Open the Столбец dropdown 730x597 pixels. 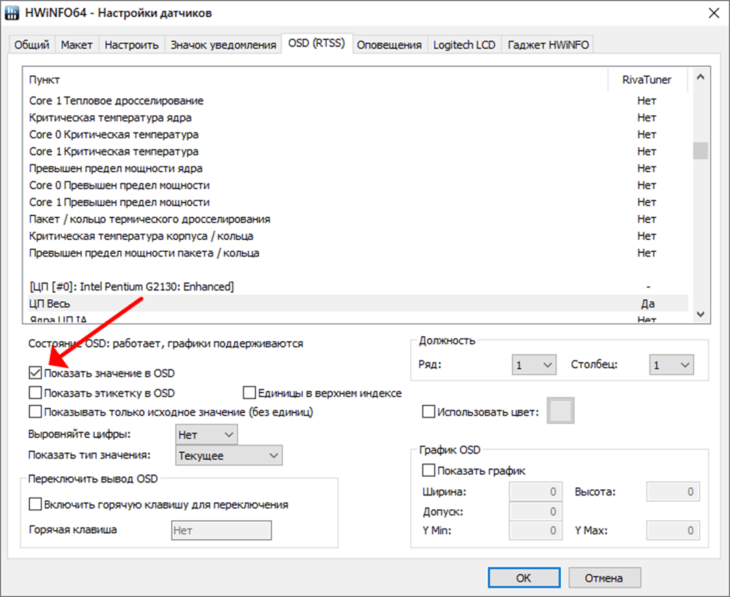671,365
